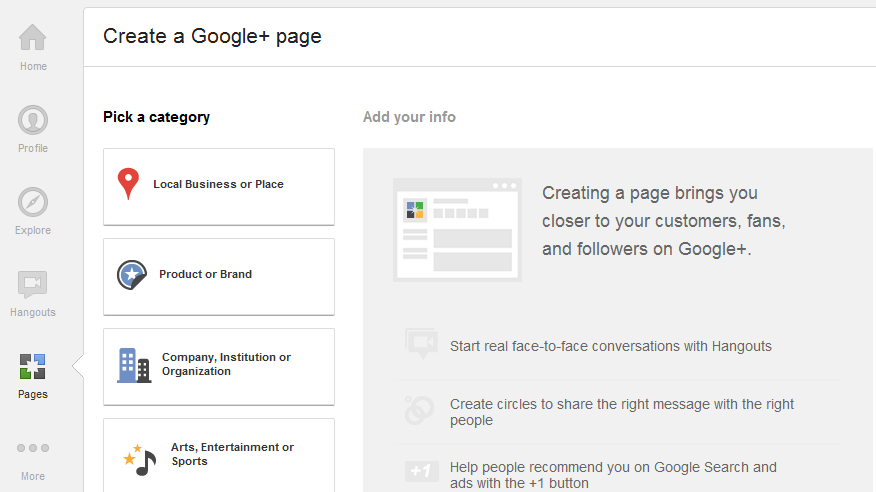
Task: Go to the Profile sidebar icon
Action: coord(33,120)
